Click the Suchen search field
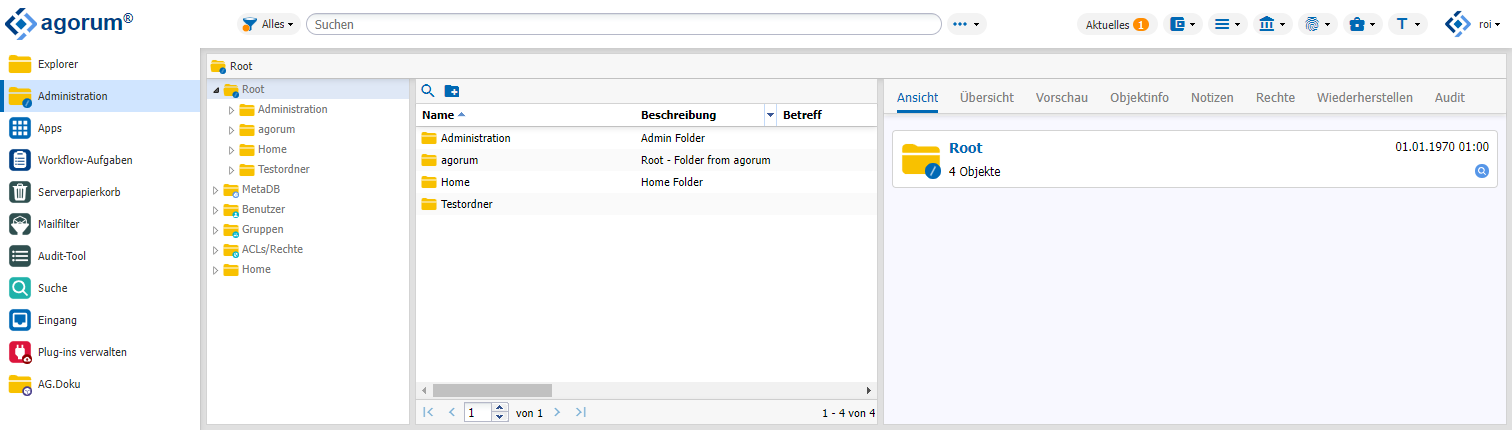This screenshot has height=430, width=1512. click(624, 24)
